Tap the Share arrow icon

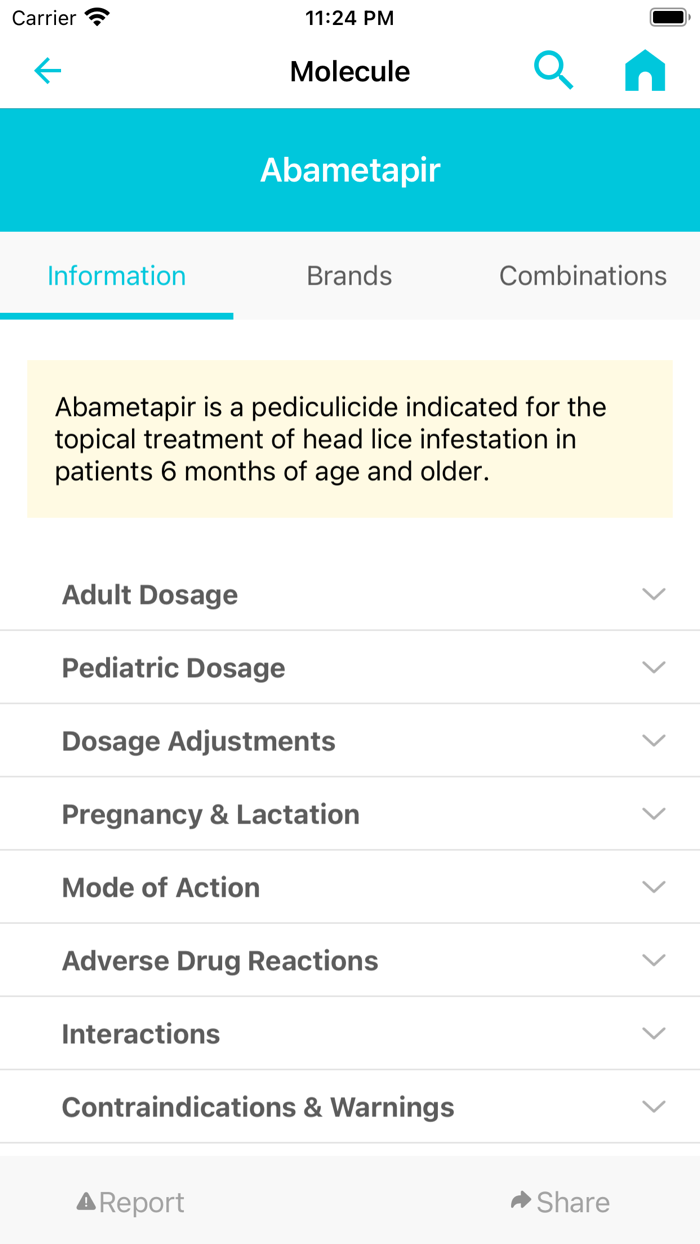pyautogui.click(x=520, y=1201)
